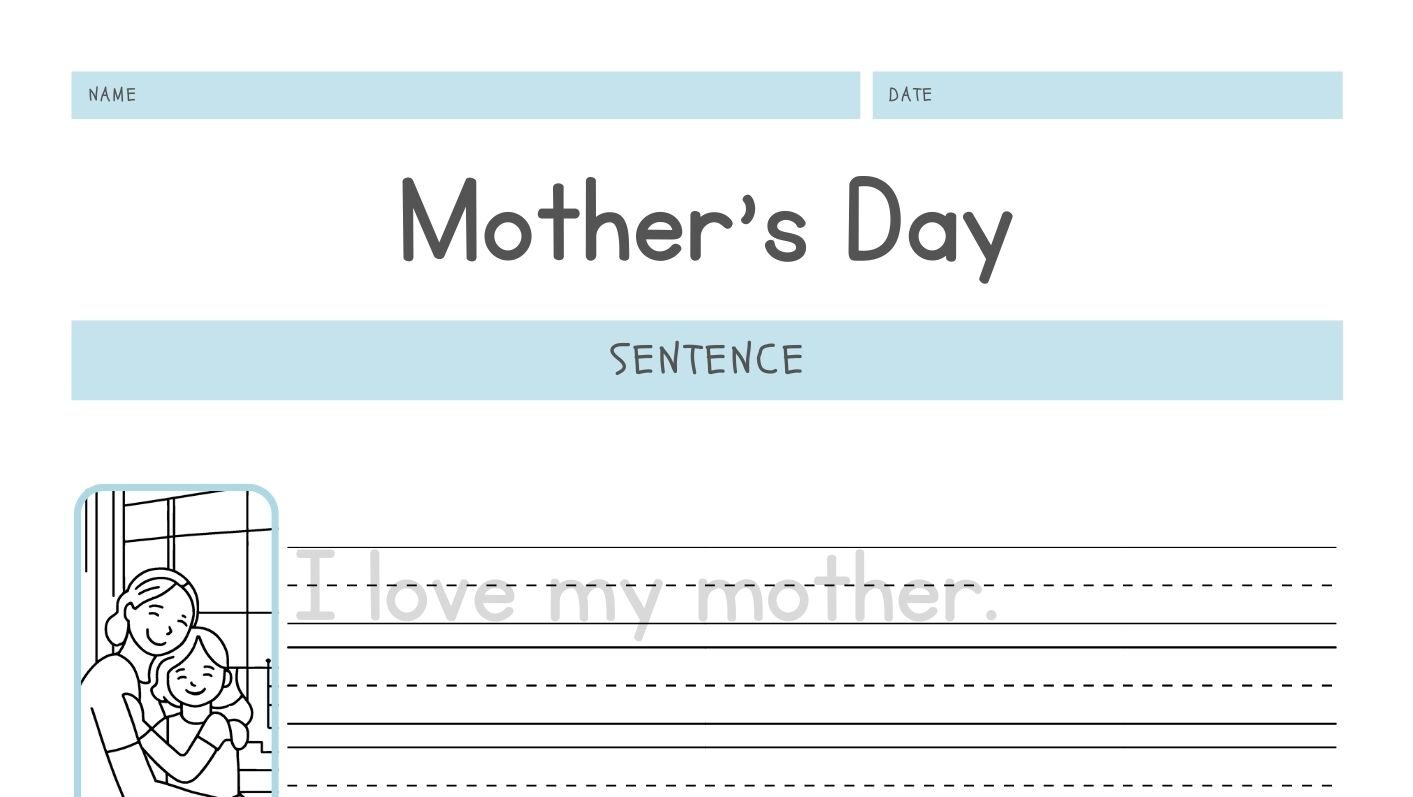Click the period ending the traced sentence
The image size is (1413, 797).
991,614
